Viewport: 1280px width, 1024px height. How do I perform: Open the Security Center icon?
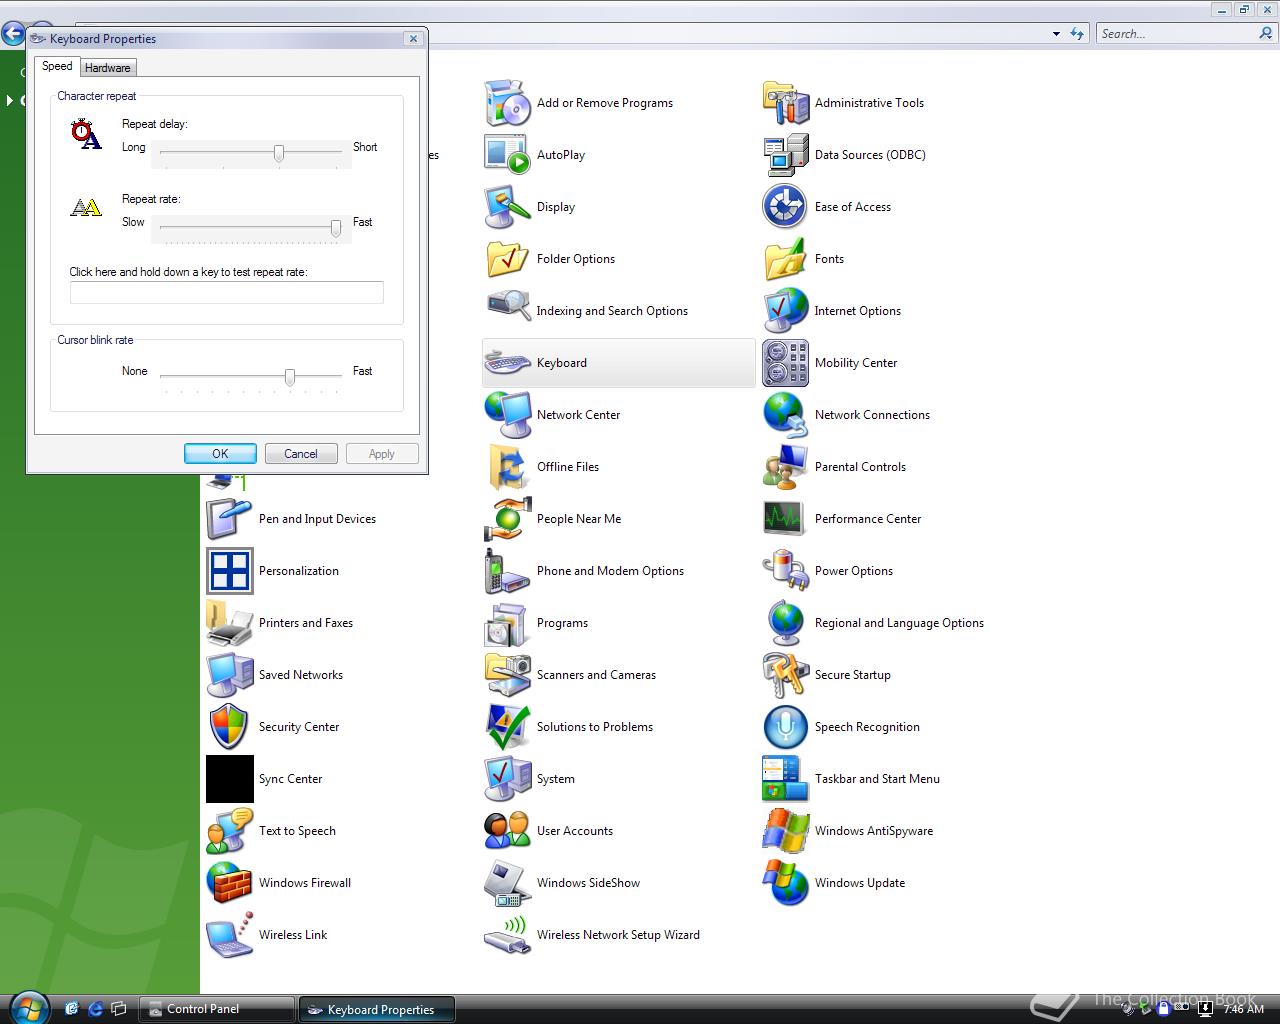click(x=229, y=727)
